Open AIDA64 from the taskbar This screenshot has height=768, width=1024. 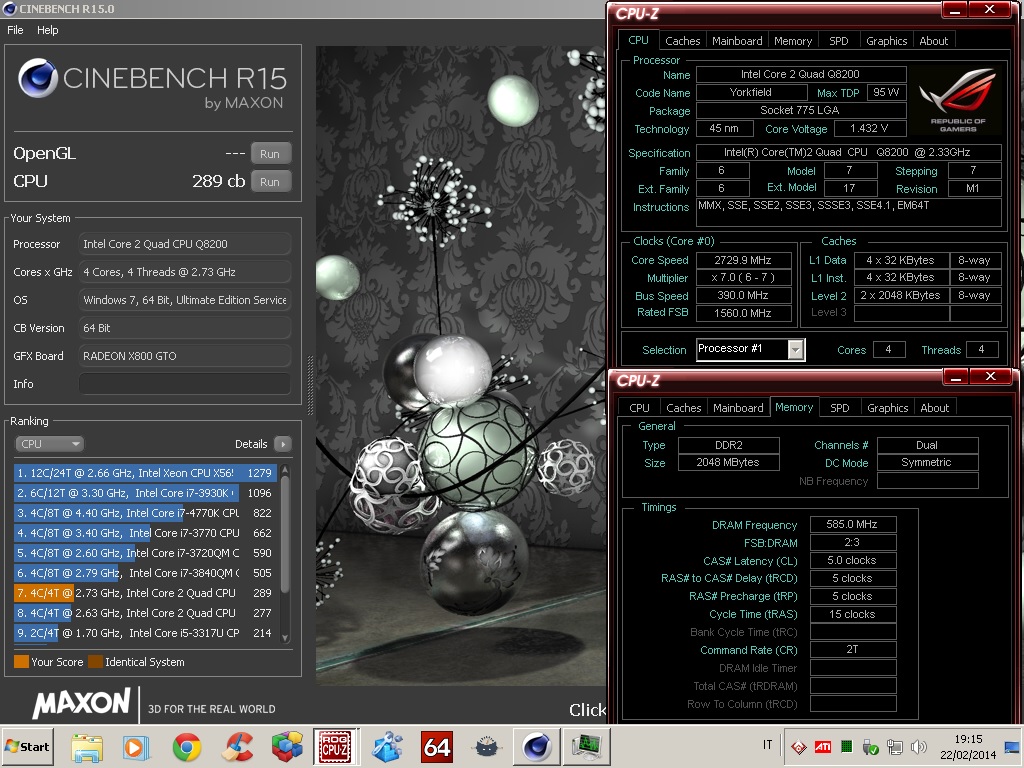436,747
